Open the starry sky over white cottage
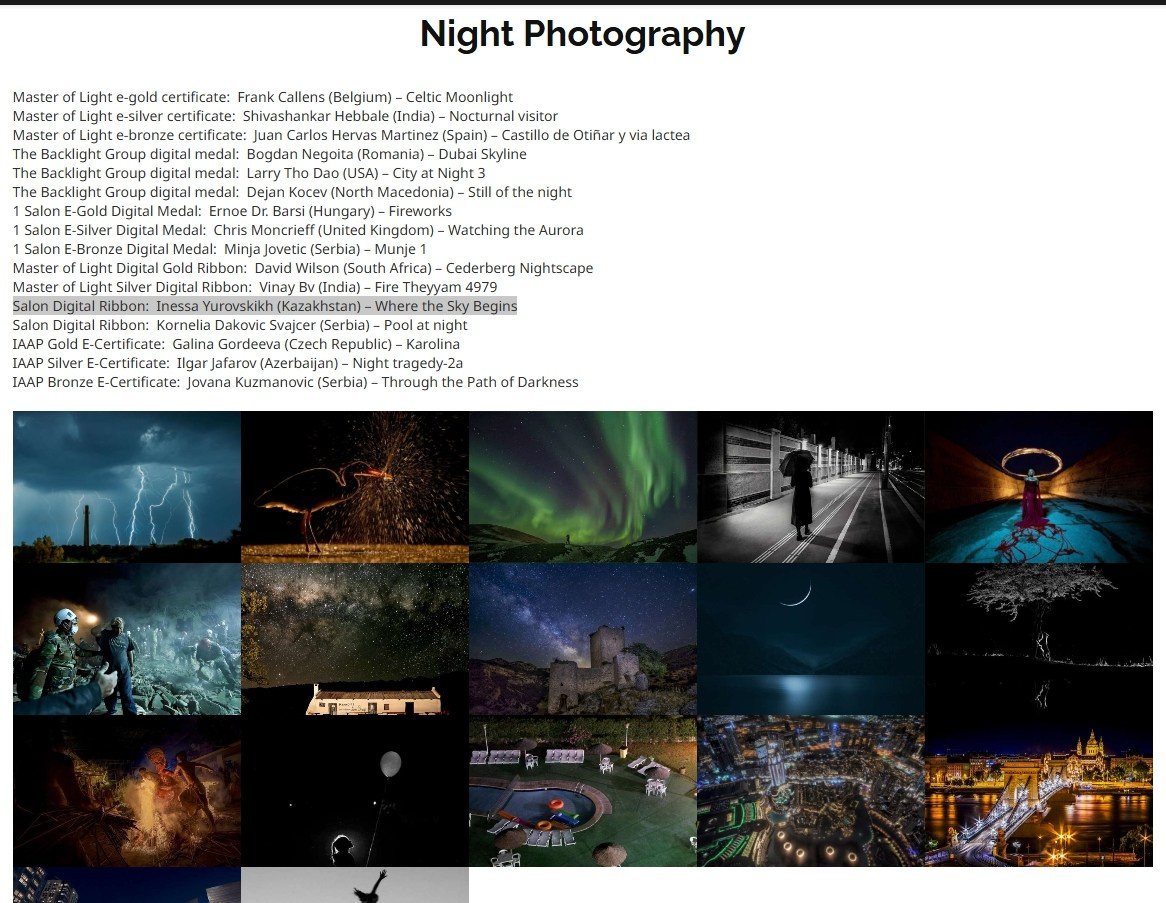 [x=355, y=639]
